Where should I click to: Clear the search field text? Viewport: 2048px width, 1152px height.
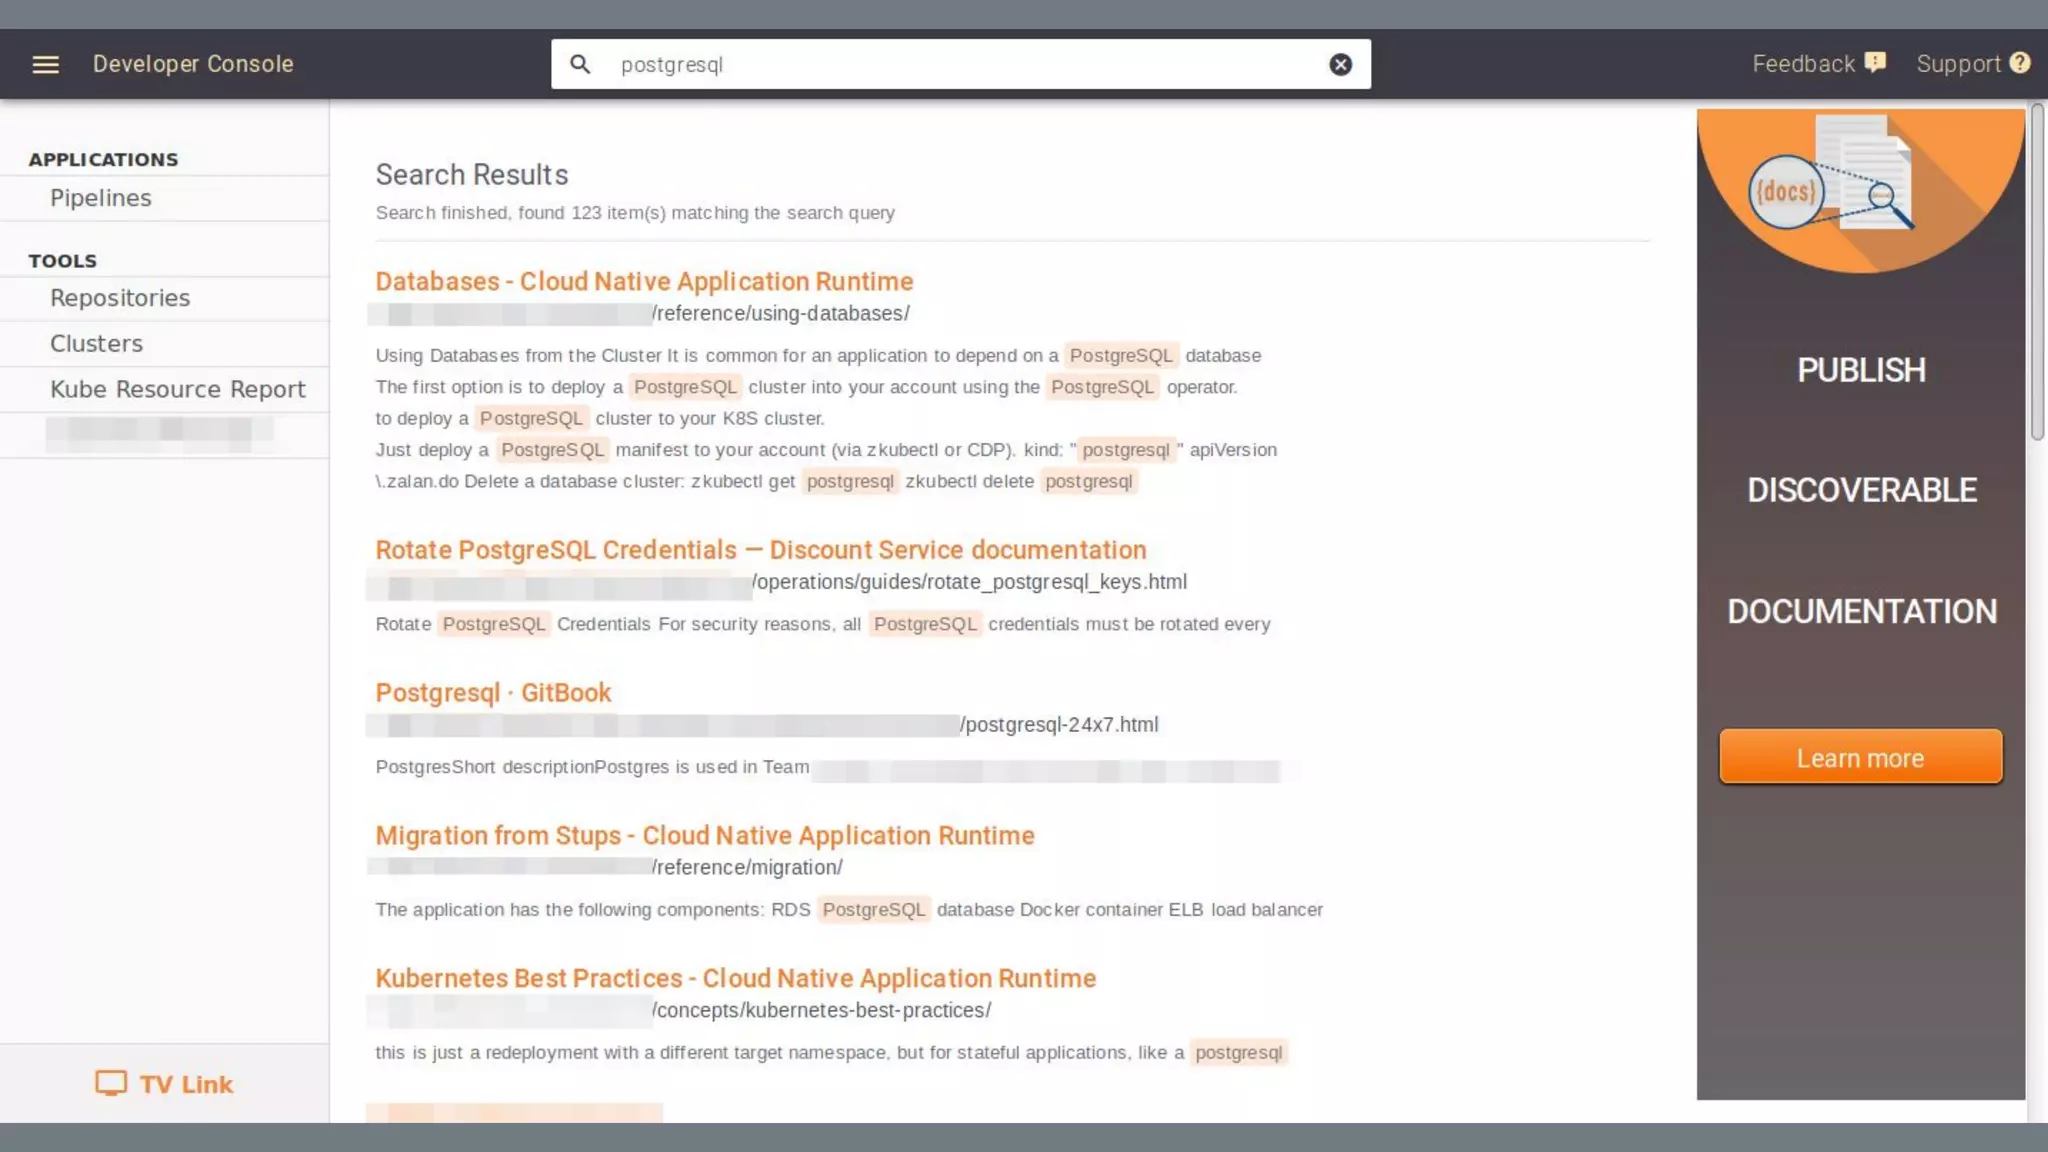pos(1340,64)
